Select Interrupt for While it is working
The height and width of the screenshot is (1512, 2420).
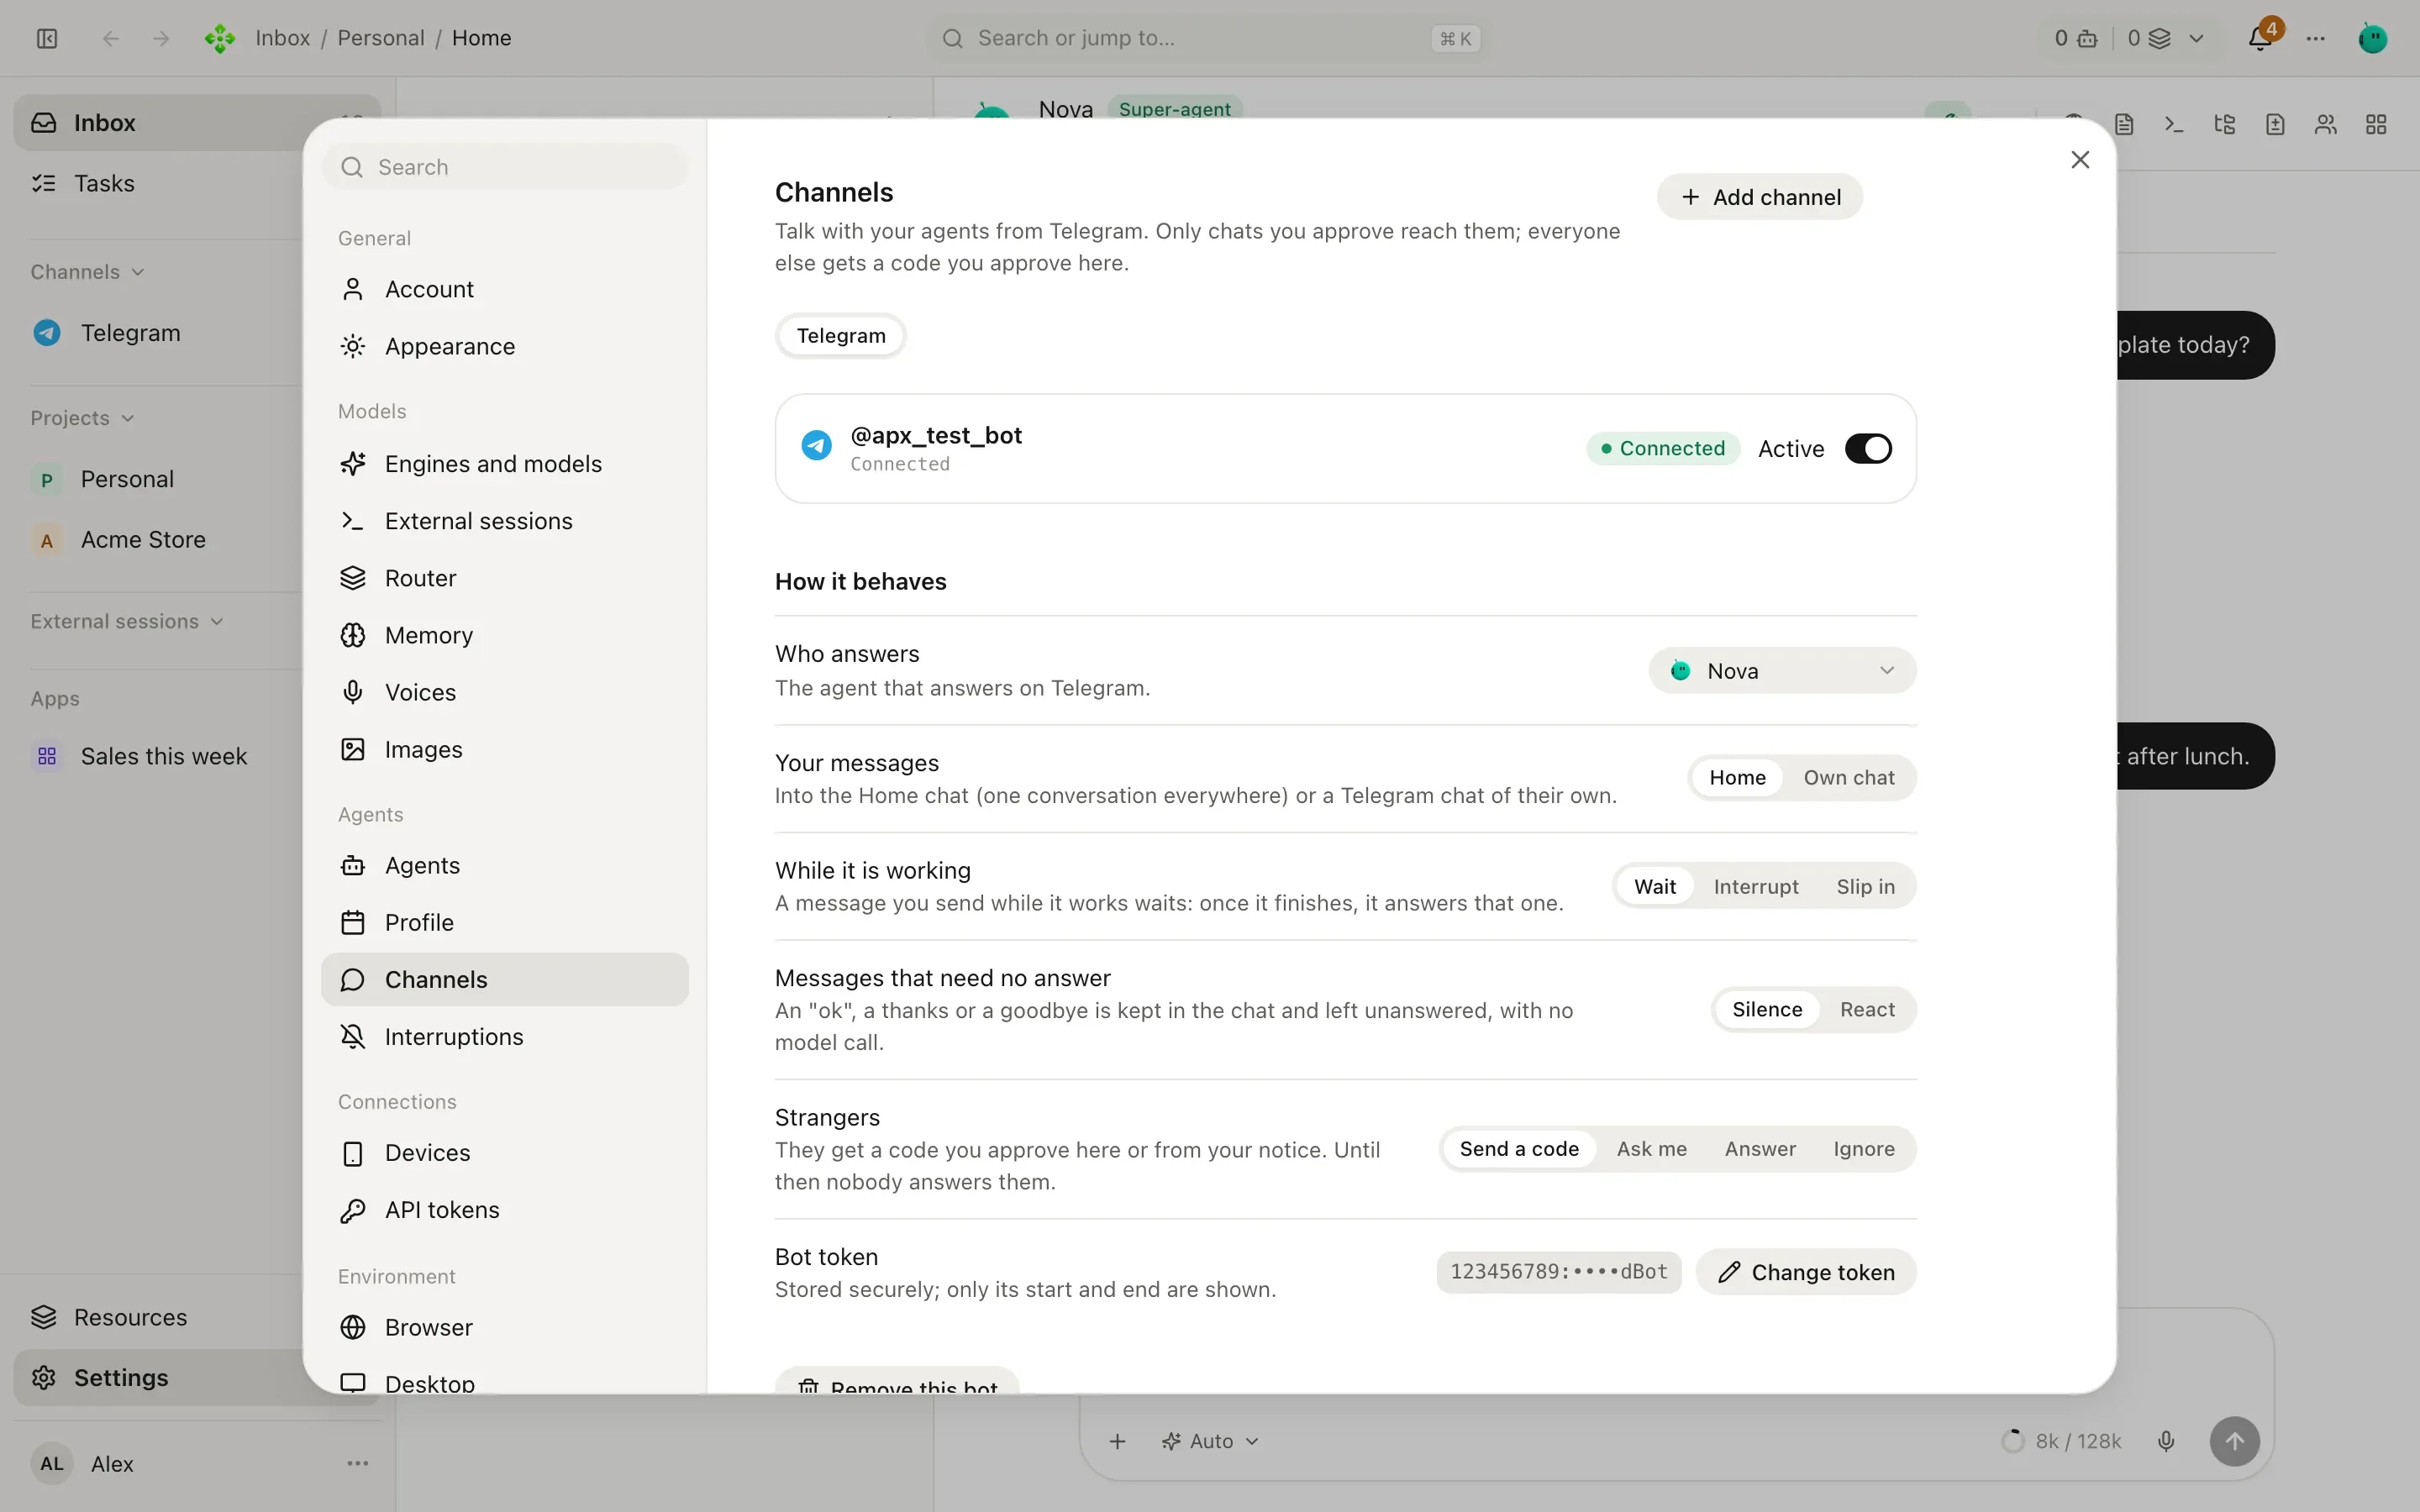(x=1755, y=887)
